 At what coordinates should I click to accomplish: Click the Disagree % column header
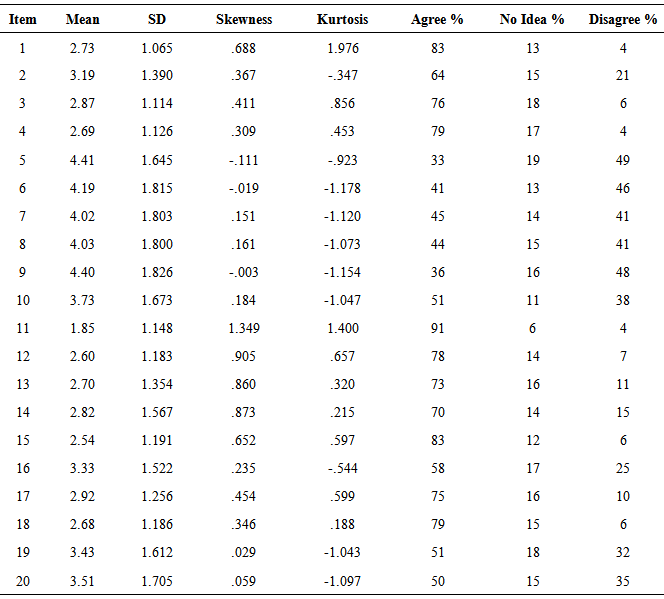pos(623,20)
